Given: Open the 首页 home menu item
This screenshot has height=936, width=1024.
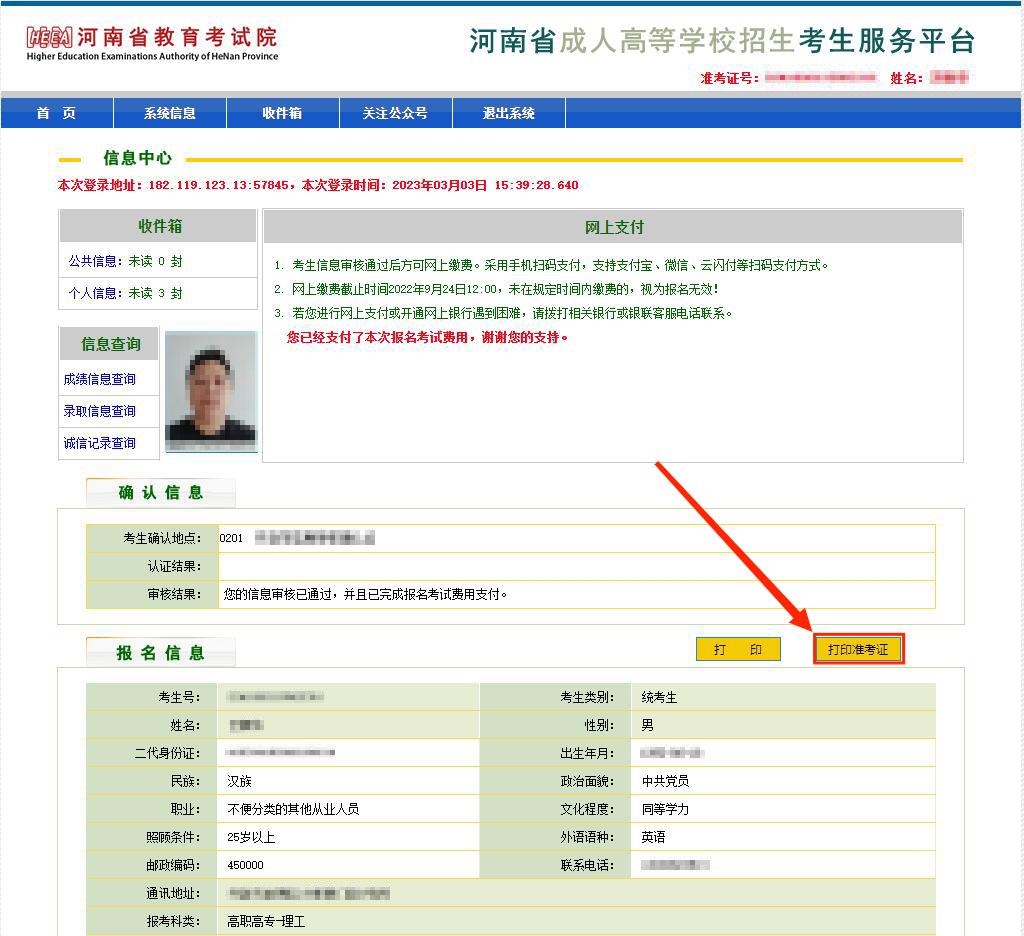Looking at the screenshot, I should coord(56,113).
